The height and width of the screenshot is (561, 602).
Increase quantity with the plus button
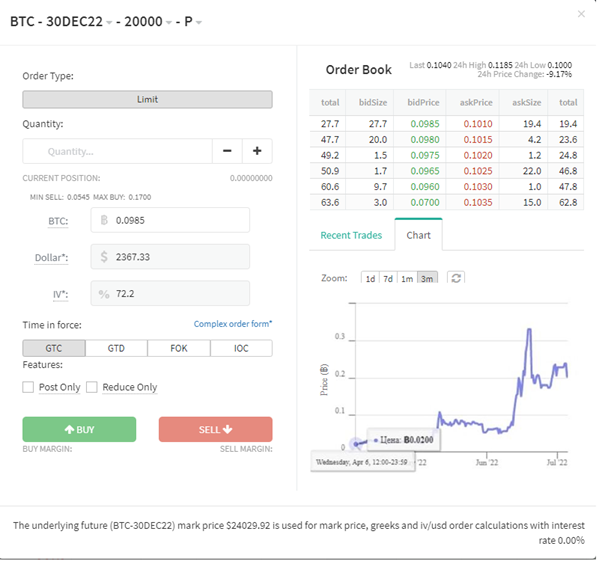[257, 151]
